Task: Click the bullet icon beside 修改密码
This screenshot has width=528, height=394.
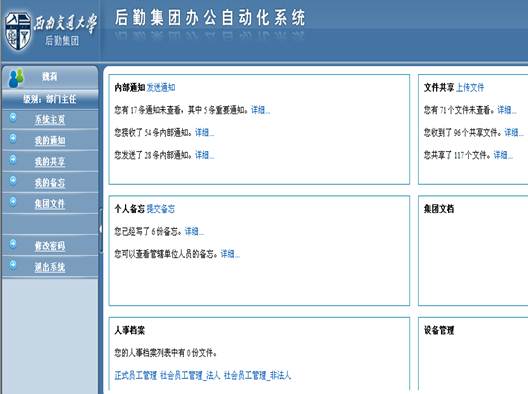Action: (x=13, y=243)
